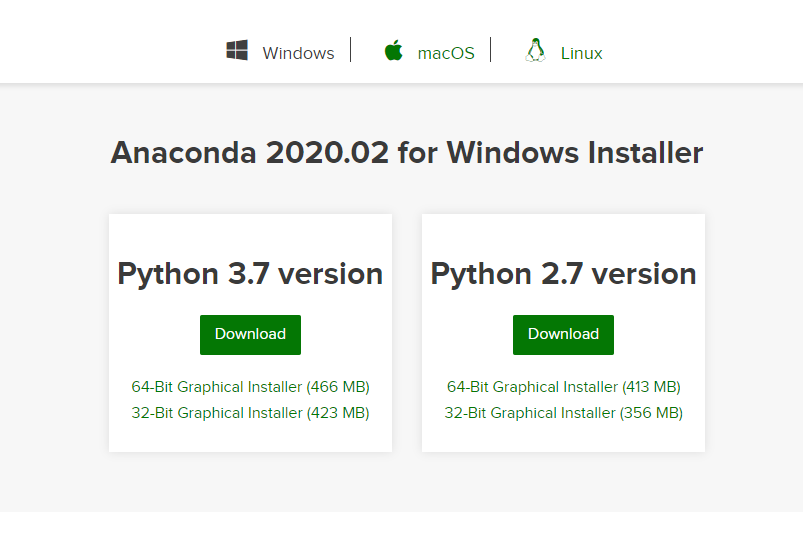Switch to the macOS tab
This screenshot has height=545, width=803.
tap(446, 53)
